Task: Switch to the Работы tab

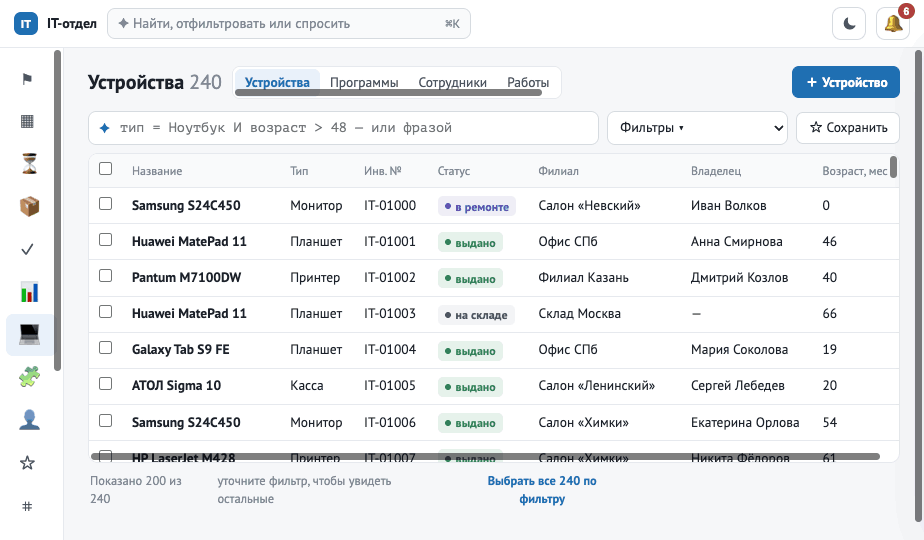Action: pos(528,83)
